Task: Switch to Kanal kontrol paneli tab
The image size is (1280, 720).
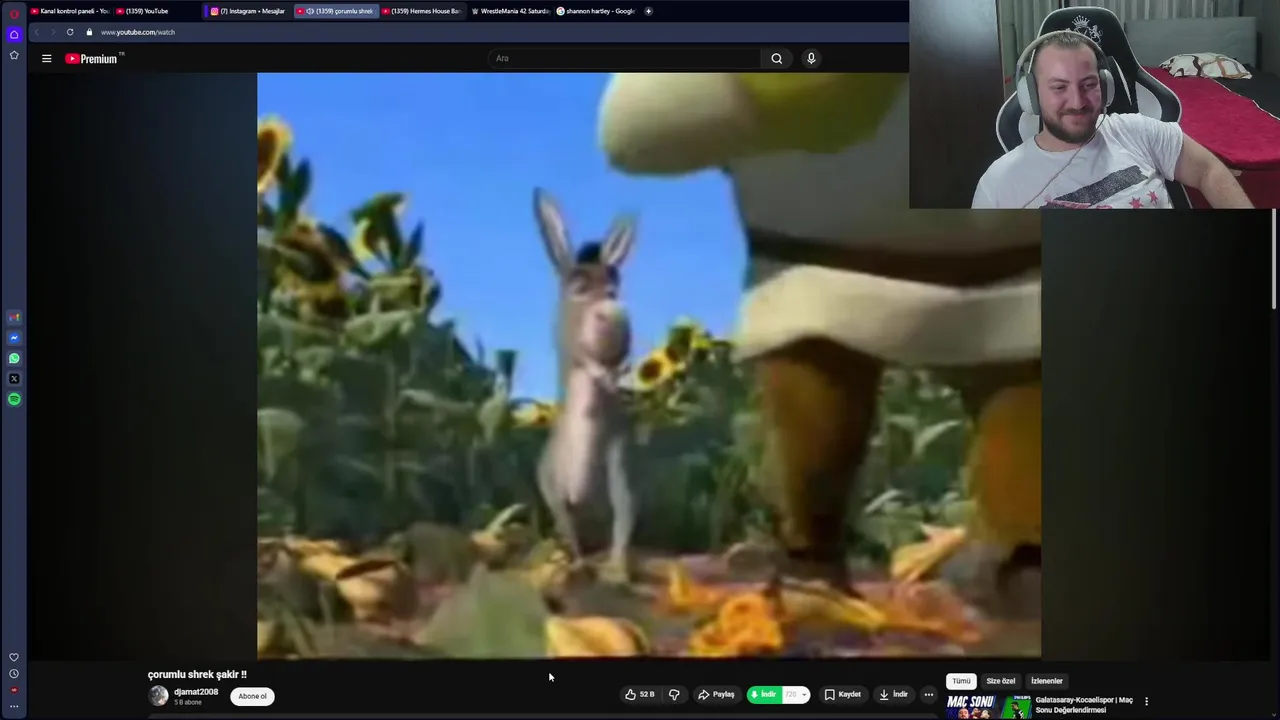Action: click(x=68, y=11)
